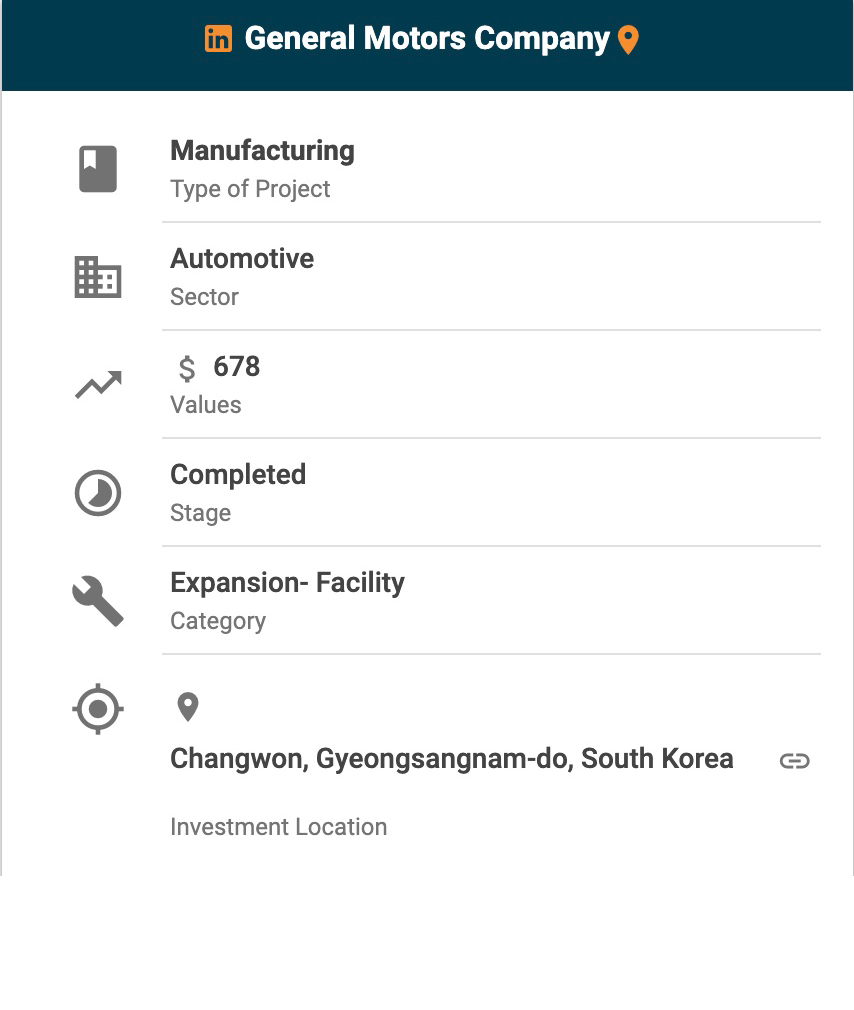
Task: Select the Automotive sector text
Action: [242, 259]
